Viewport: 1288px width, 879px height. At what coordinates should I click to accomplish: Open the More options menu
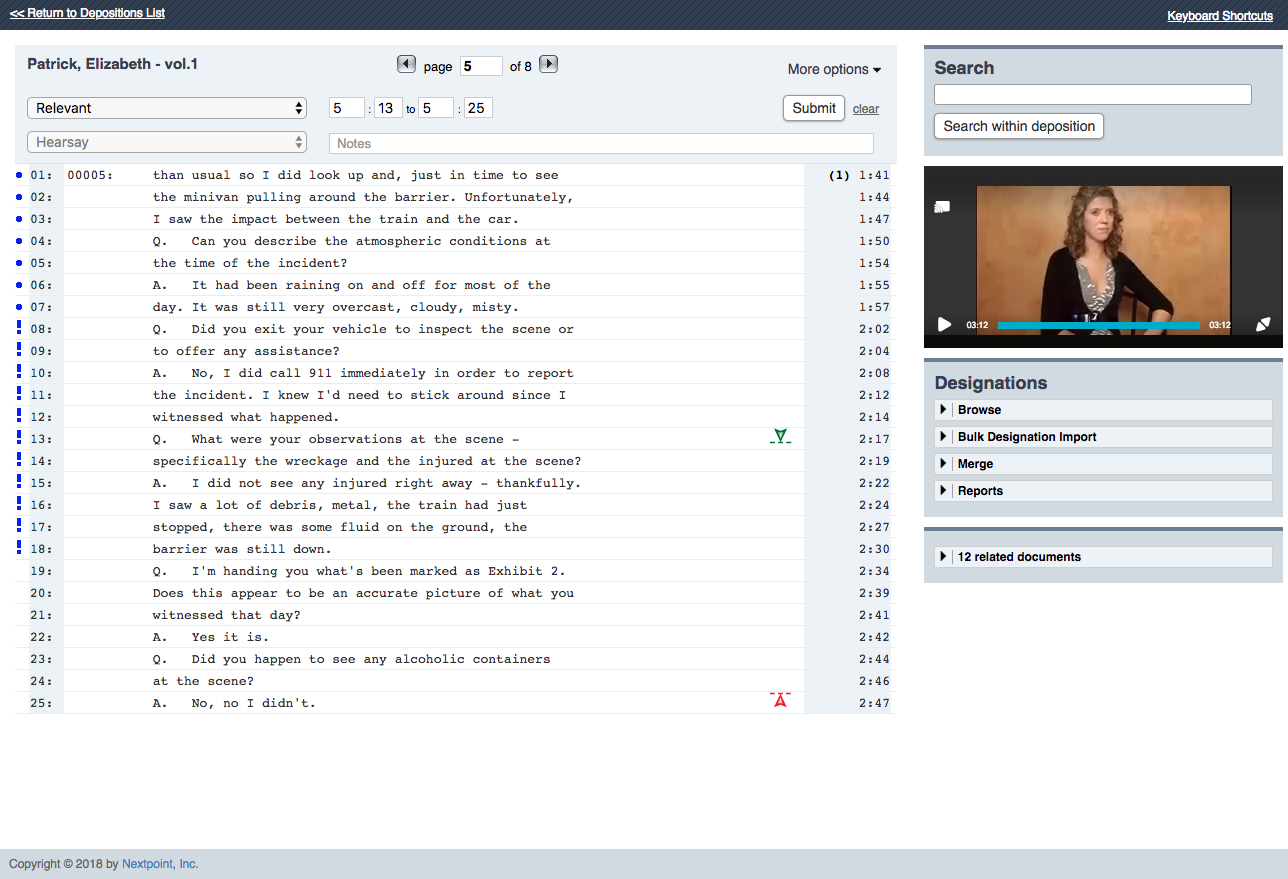tap(834, 69)
